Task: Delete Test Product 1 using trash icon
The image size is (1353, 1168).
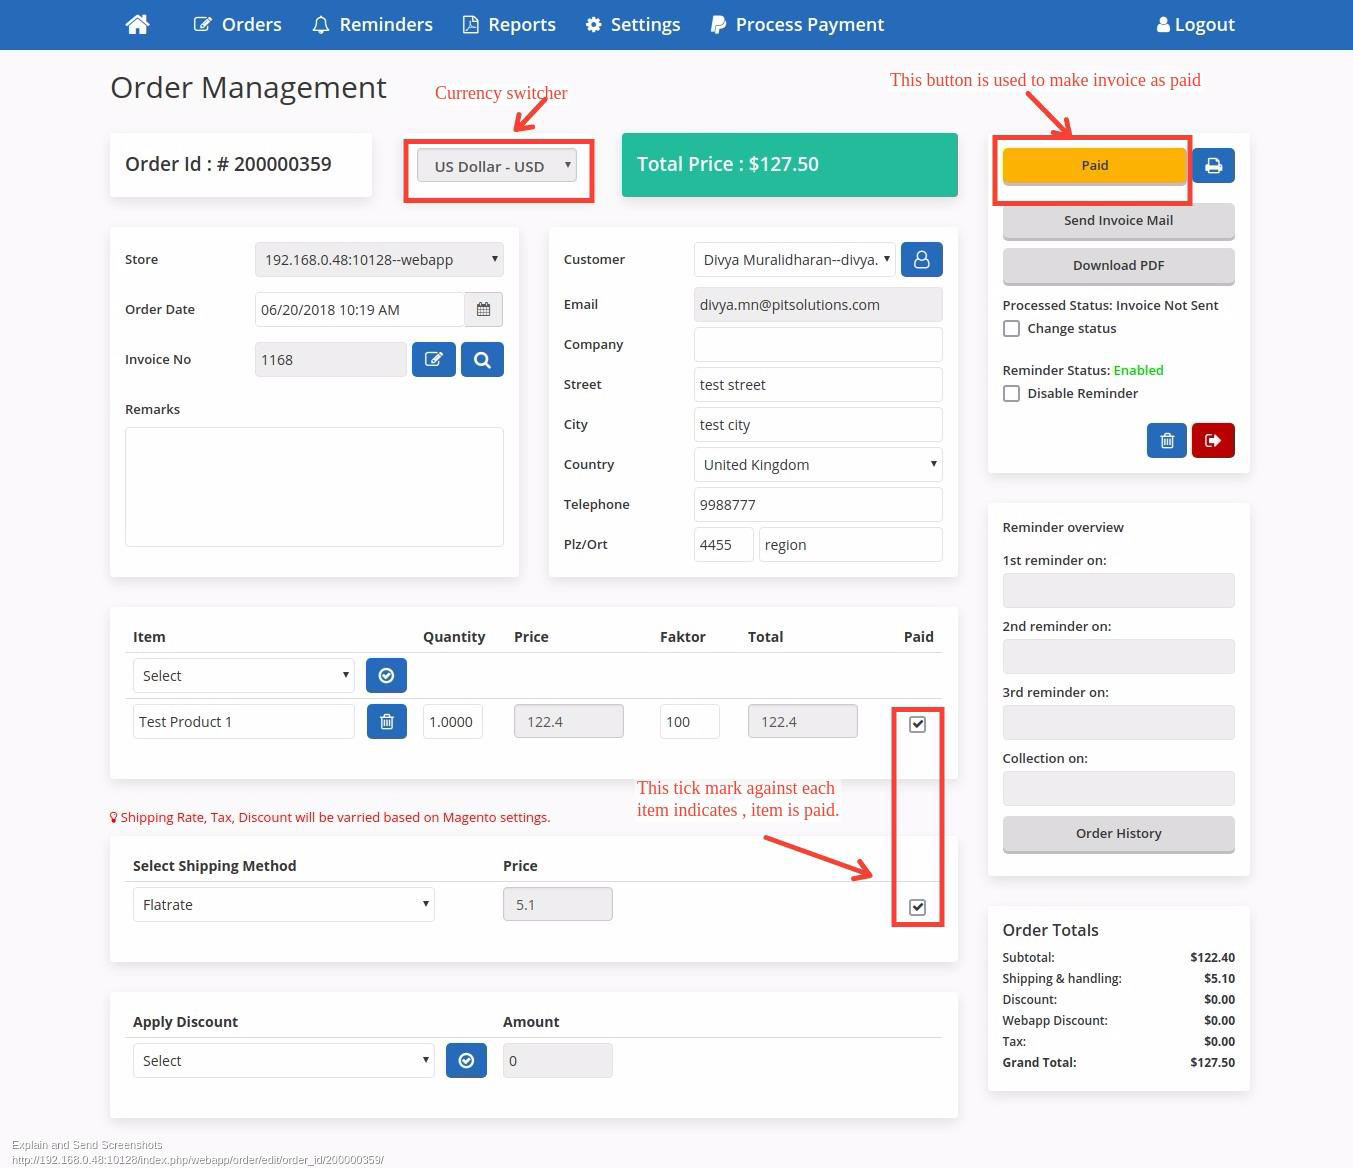Action: point(387,722)
